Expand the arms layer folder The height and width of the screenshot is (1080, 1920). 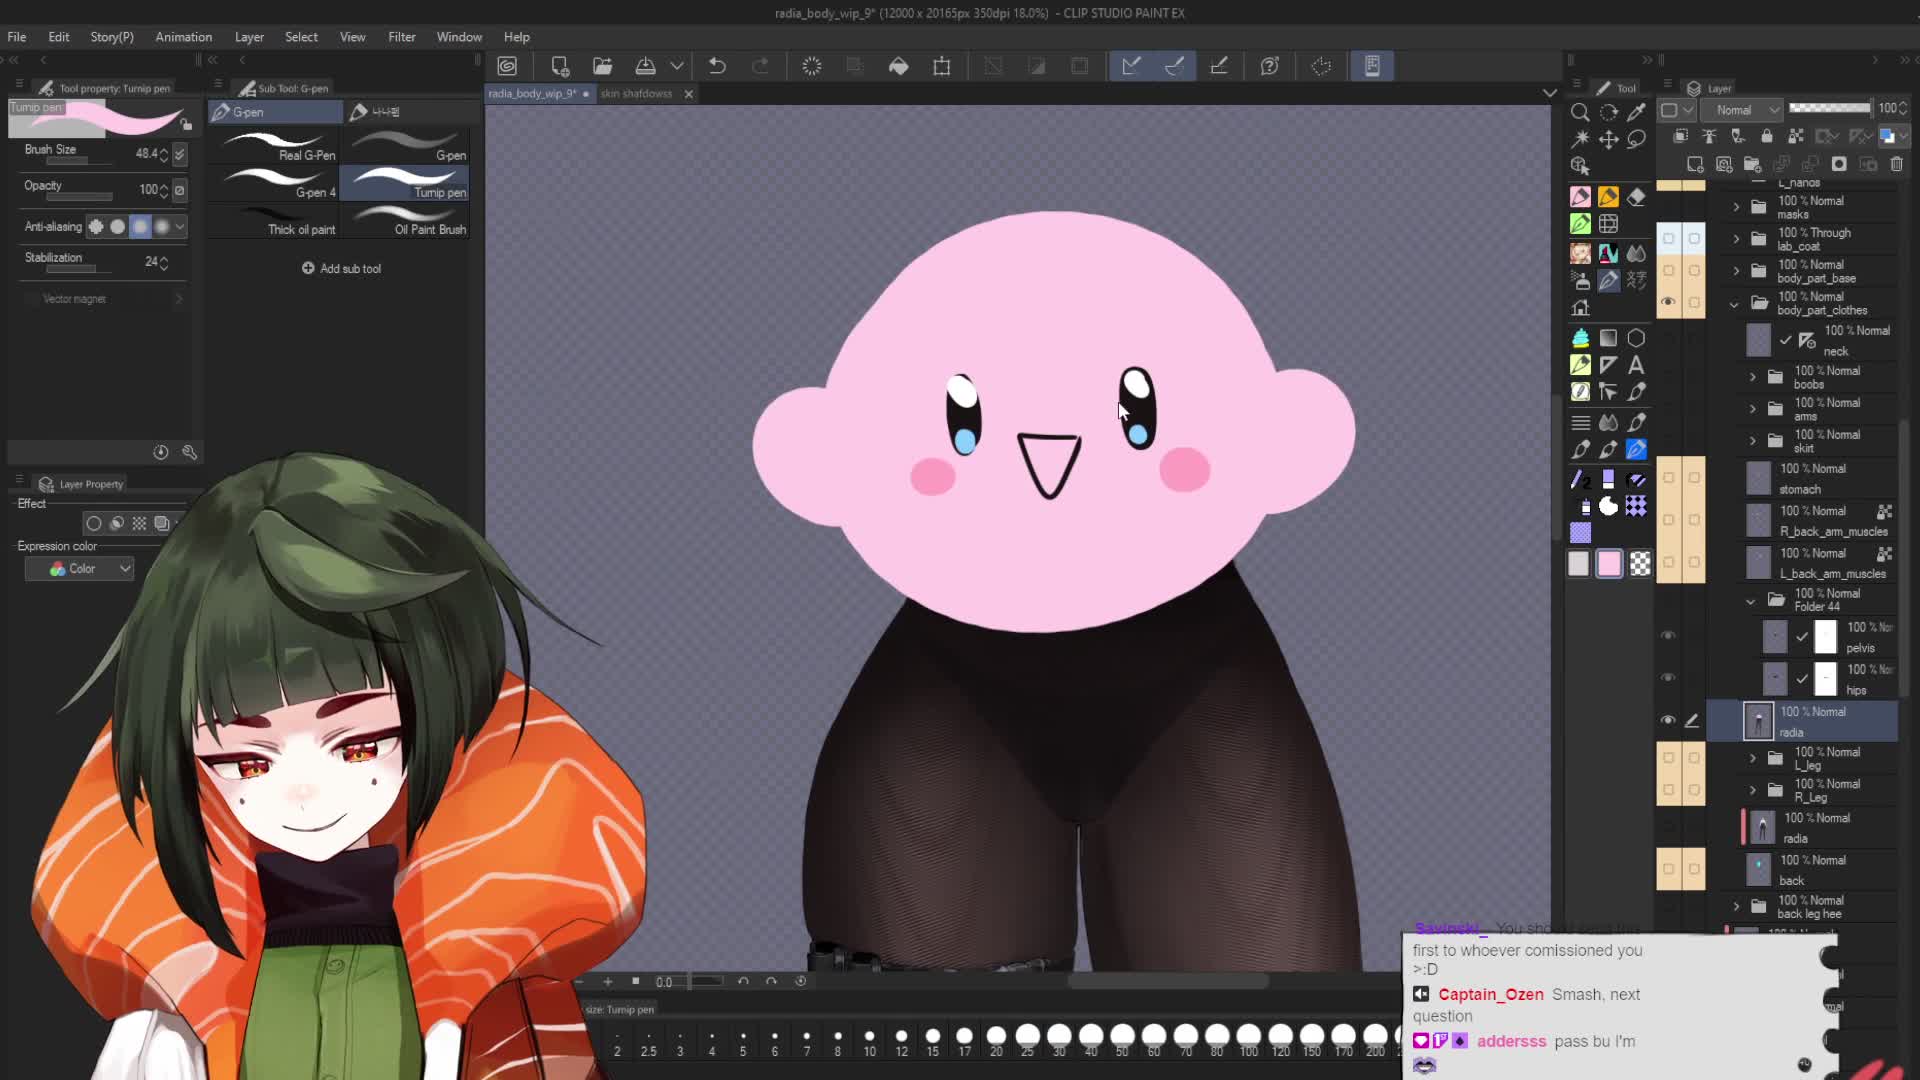[x=1752, y=409]
